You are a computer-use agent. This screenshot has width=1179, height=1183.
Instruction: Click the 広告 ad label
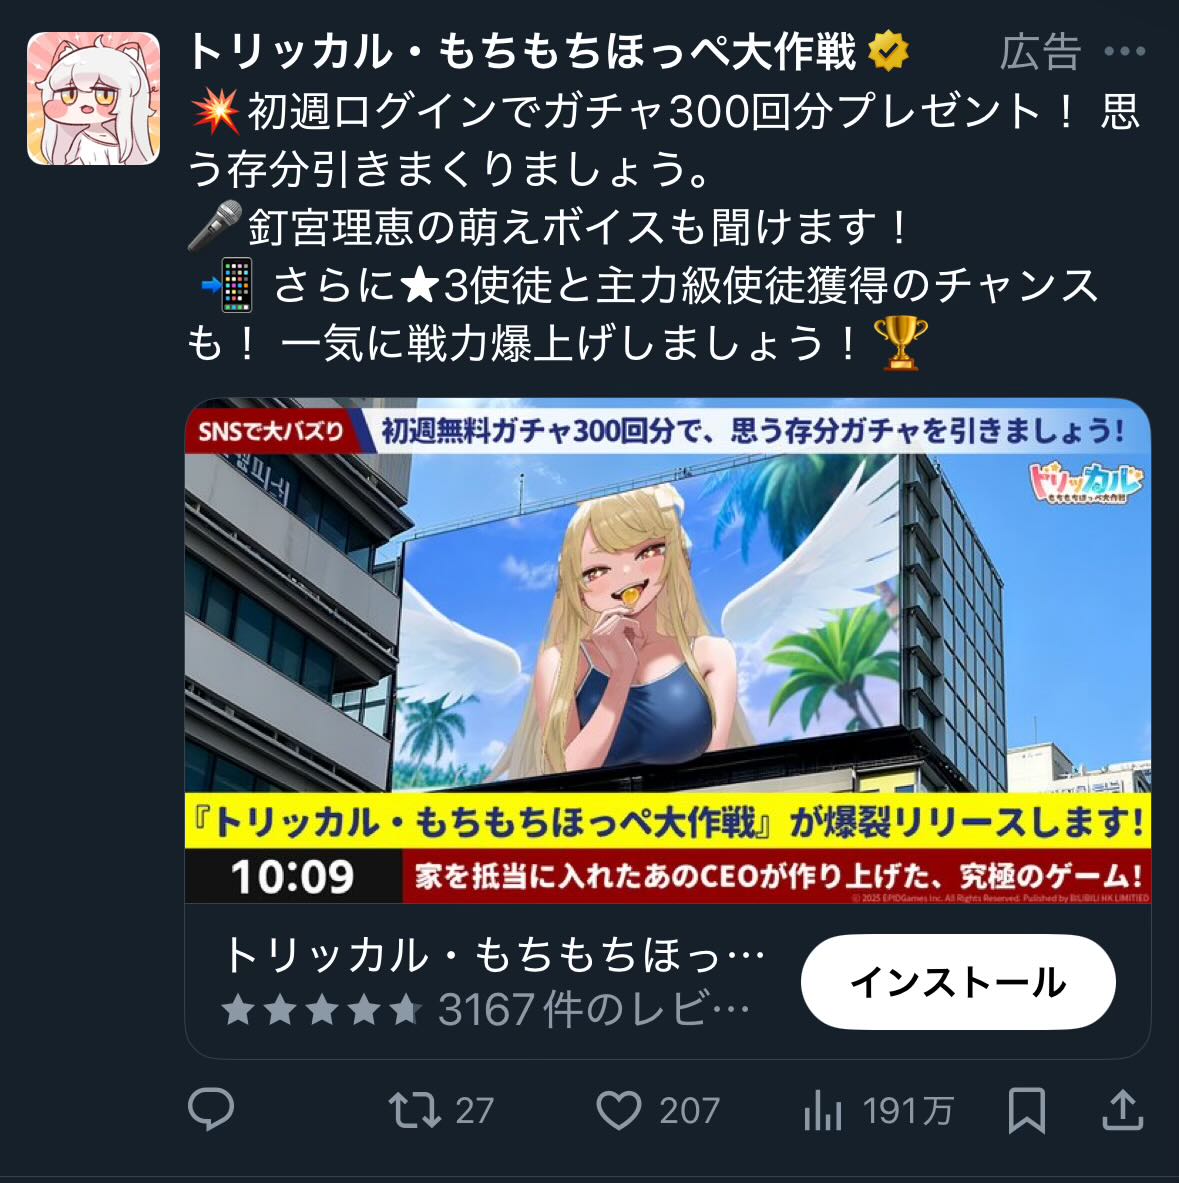[1040, 51]
